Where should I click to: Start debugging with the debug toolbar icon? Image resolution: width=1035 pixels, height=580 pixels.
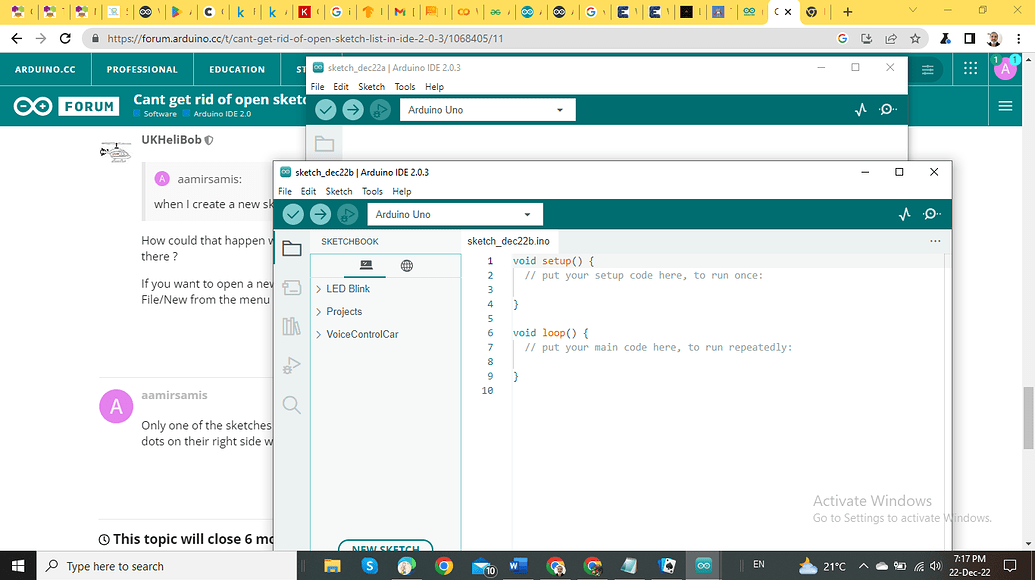point(347,214)
